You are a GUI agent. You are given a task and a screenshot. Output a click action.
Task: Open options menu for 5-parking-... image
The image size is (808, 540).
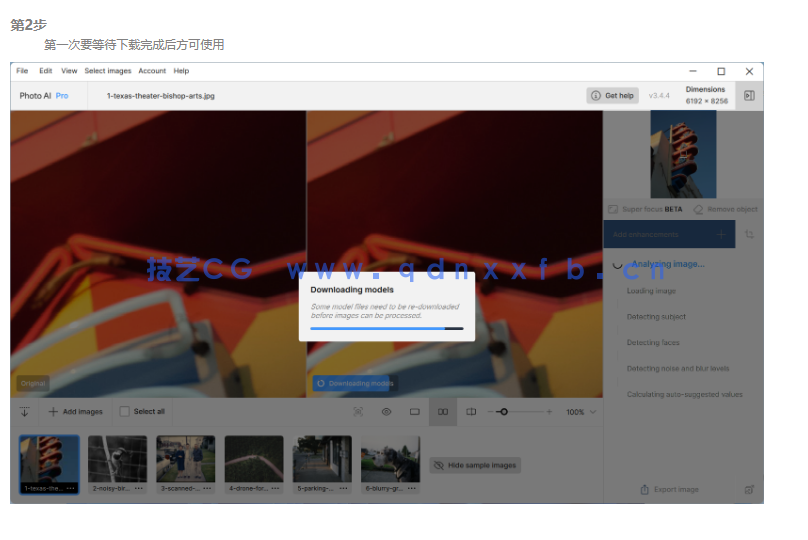(x=344, y=488)
